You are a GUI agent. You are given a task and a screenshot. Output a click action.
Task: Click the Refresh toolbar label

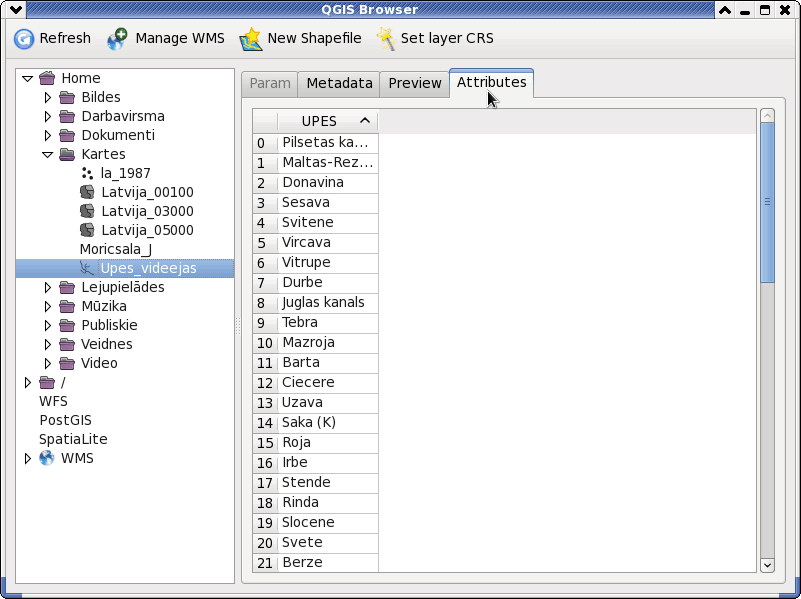tap(65, 38)
